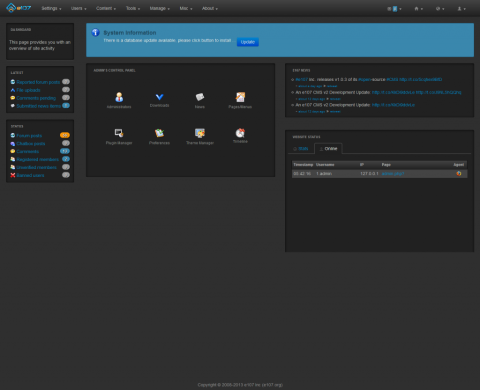Click retweet under the third news item
Image resolution: width=480 pixels, height=390 pixels.
(335, 112)
